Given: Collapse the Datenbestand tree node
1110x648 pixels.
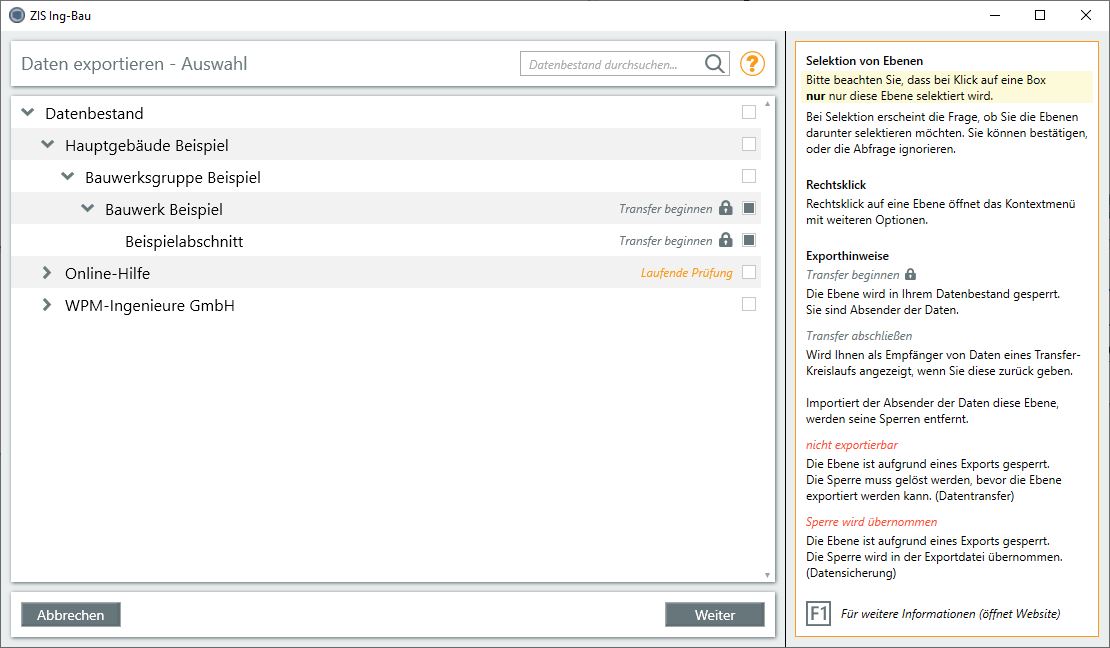Looking at the screenshot, I should pos(27,113).
